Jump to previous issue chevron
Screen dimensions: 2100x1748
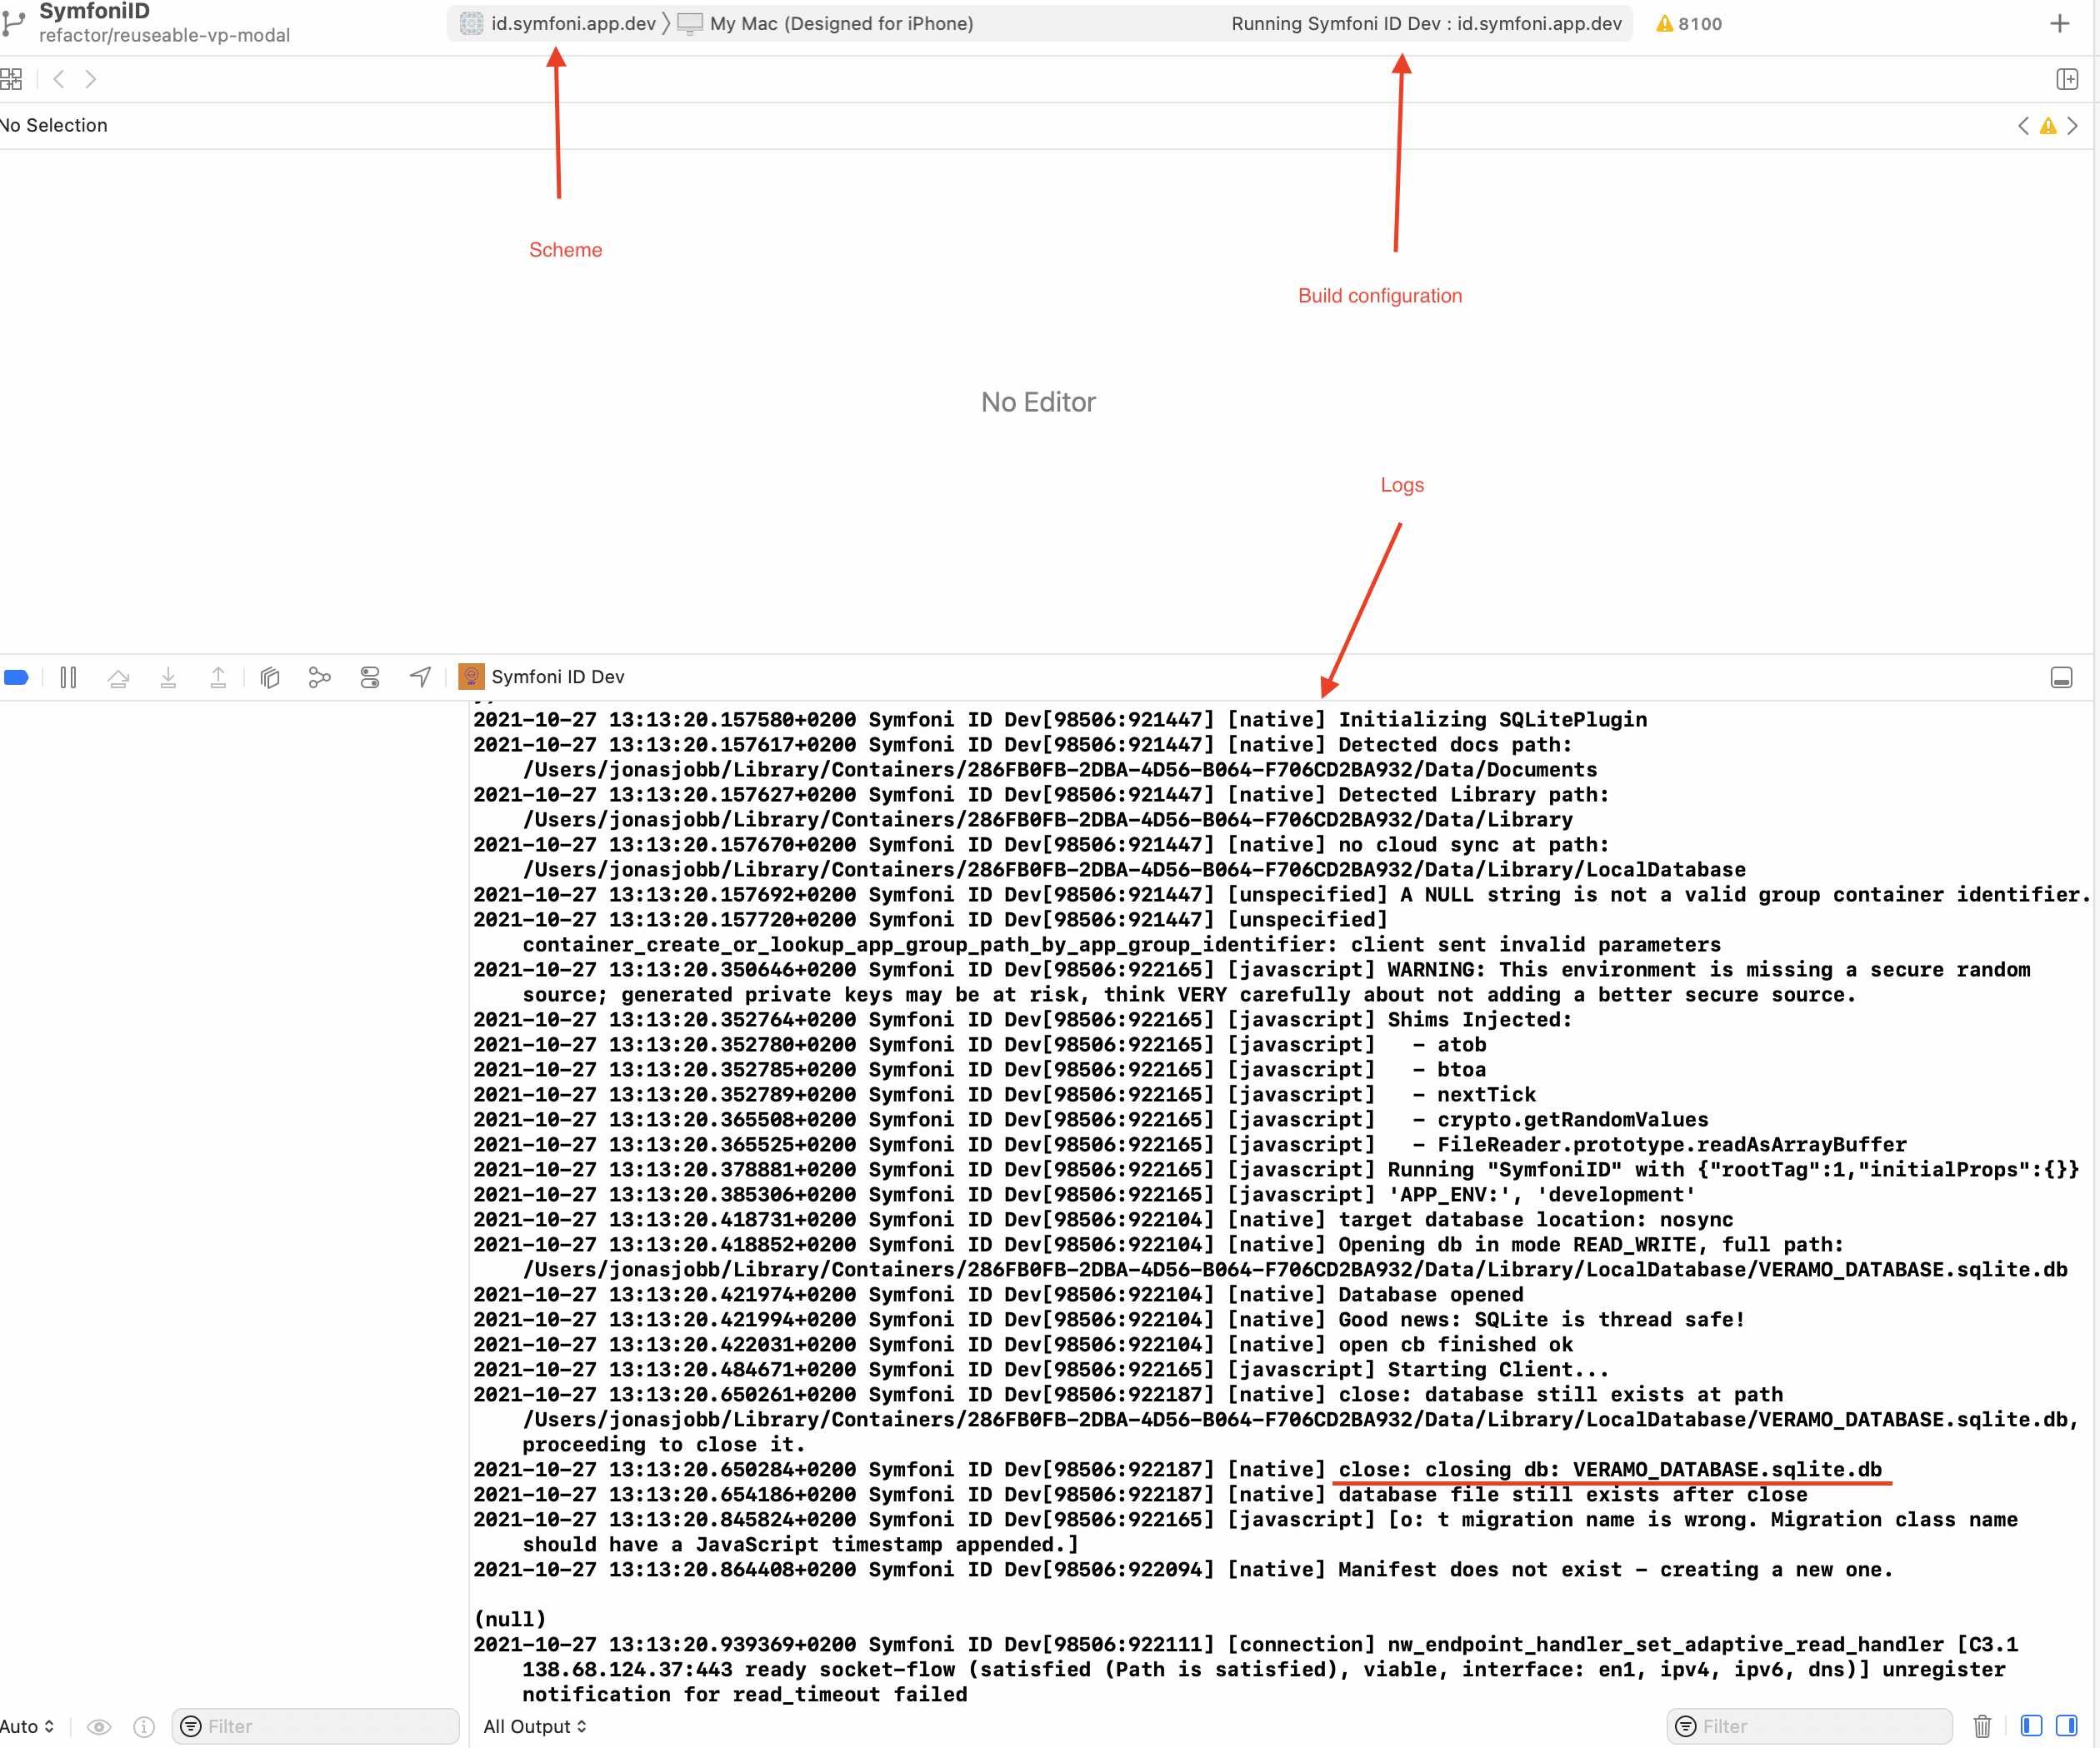(2023, 126)
